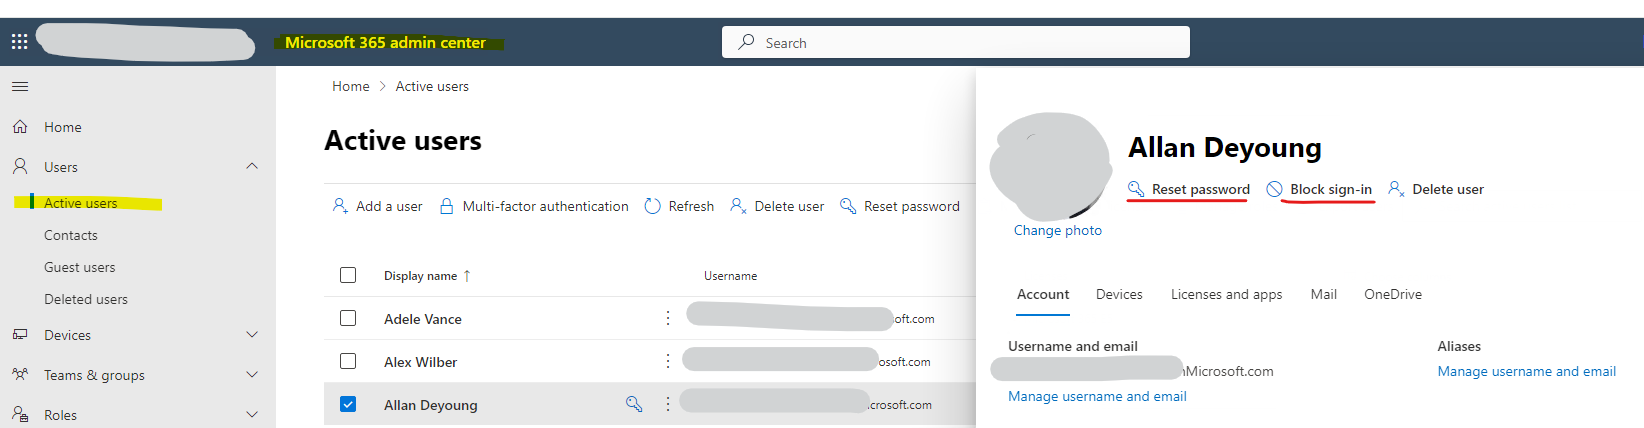Click the Users person icon in sidebar

[x=20, y=166]
